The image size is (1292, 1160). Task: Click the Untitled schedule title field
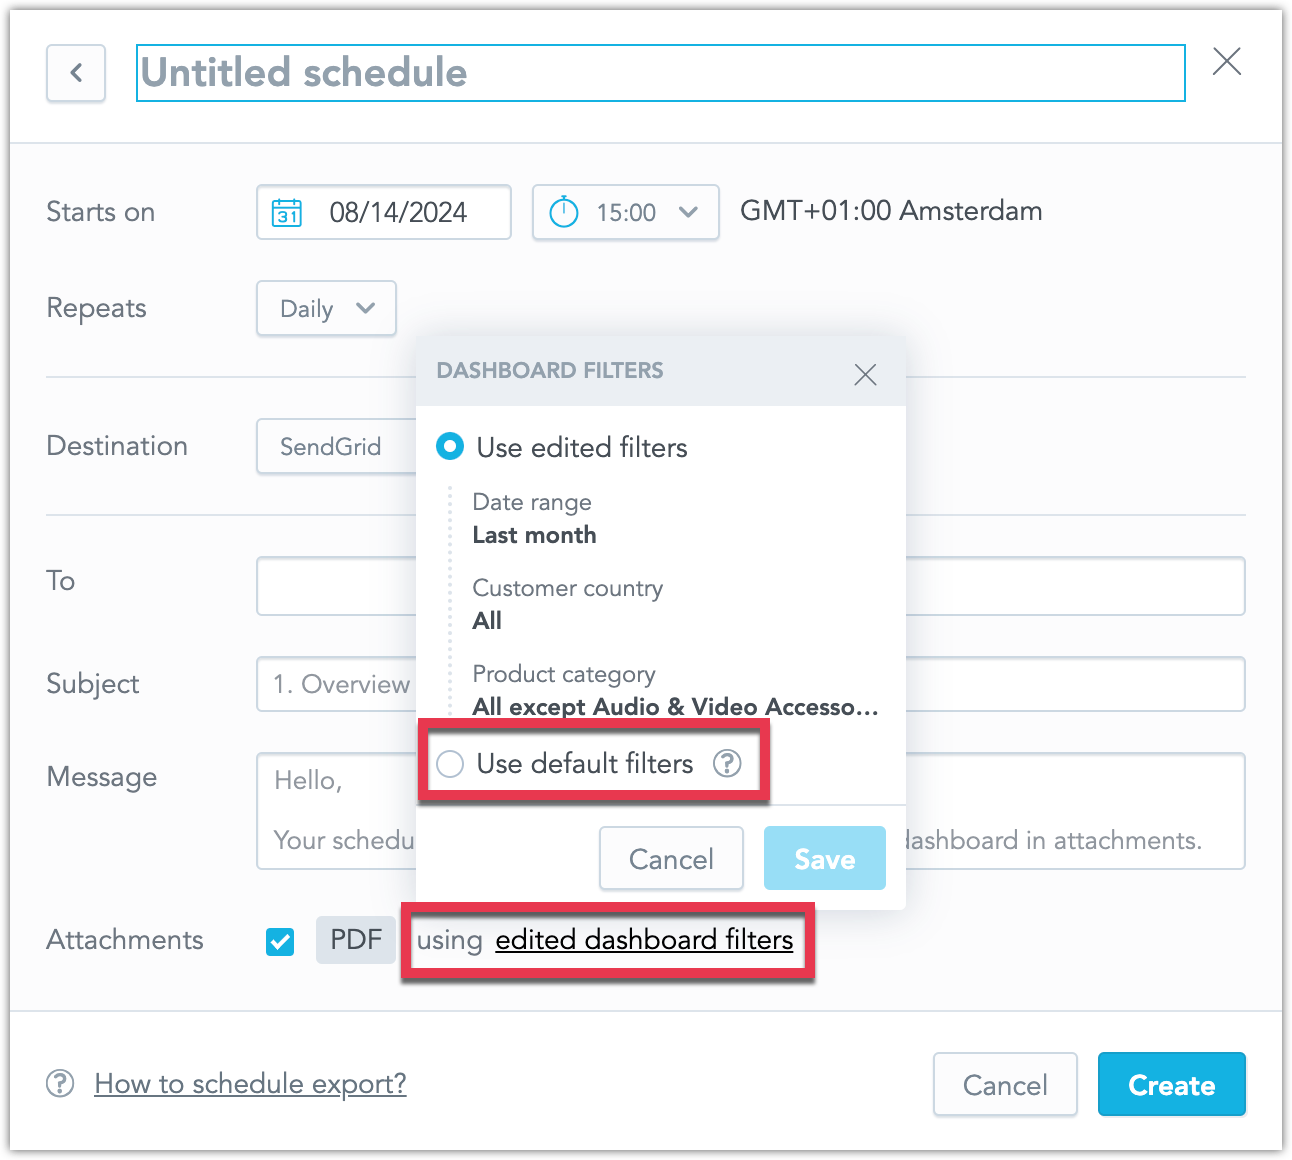point(661,73)
